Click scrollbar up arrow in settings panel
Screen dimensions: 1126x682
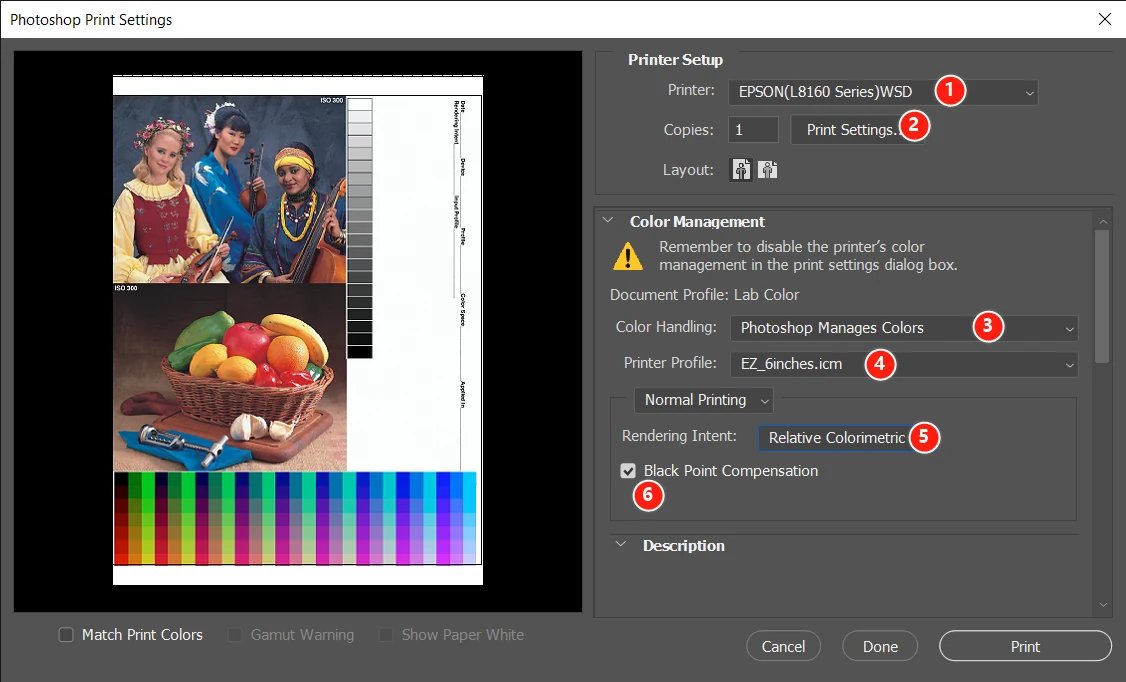[1103, 220]
